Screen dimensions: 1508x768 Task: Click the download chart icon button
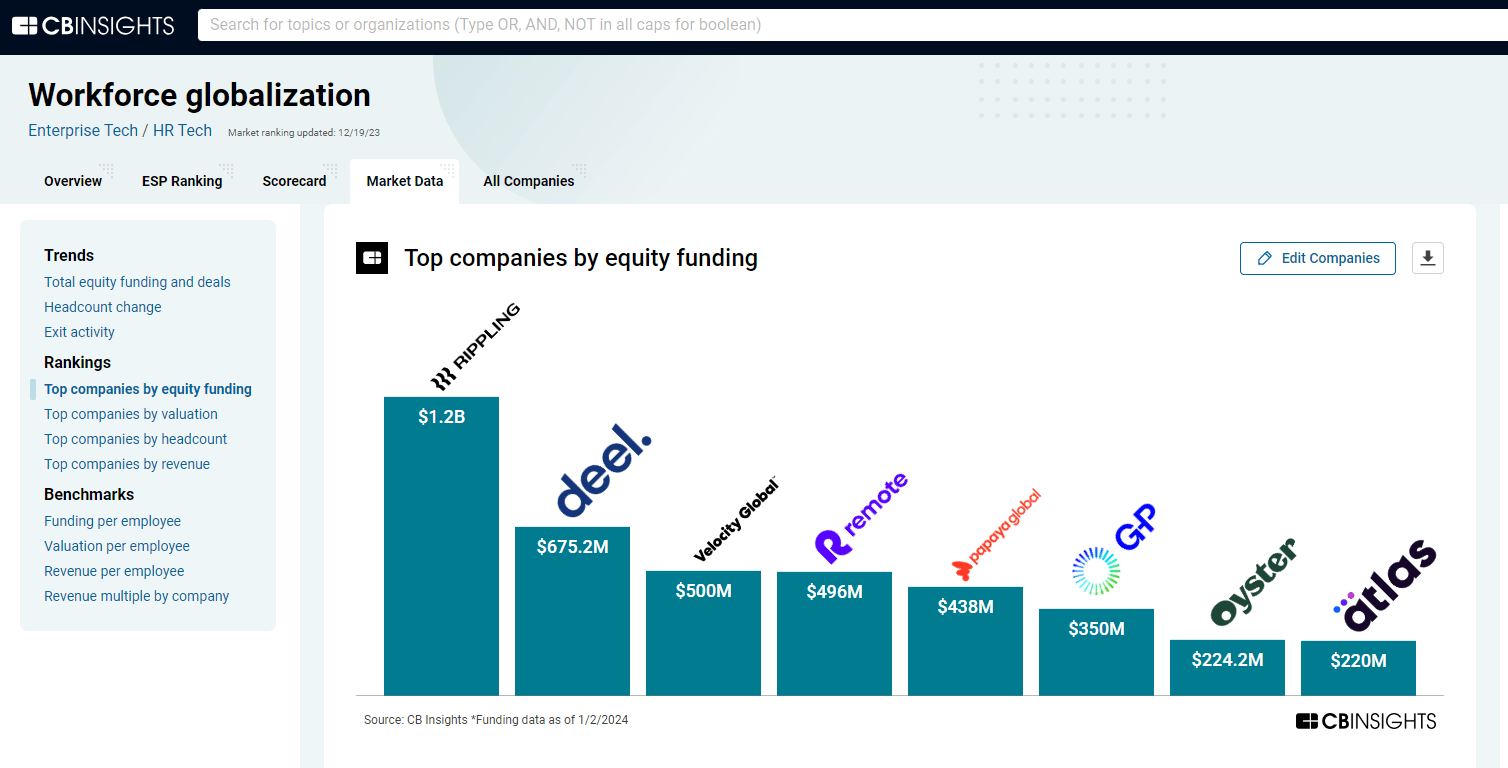click(x=1428, y=258)
